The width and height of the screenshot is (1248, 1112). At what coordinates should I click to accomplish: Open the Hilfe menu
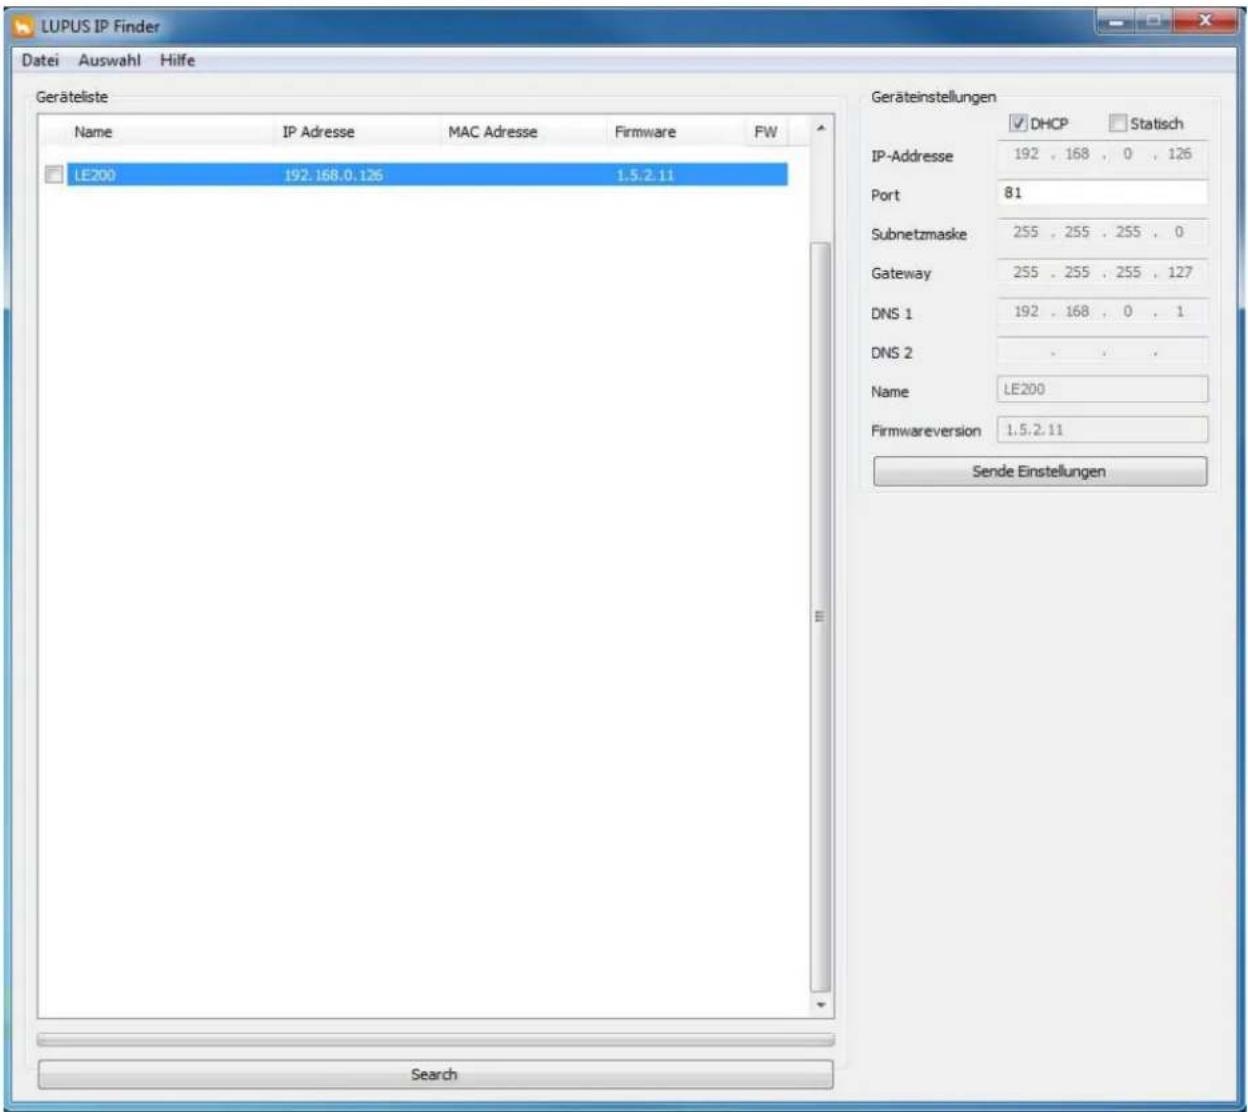click(177, 60)
